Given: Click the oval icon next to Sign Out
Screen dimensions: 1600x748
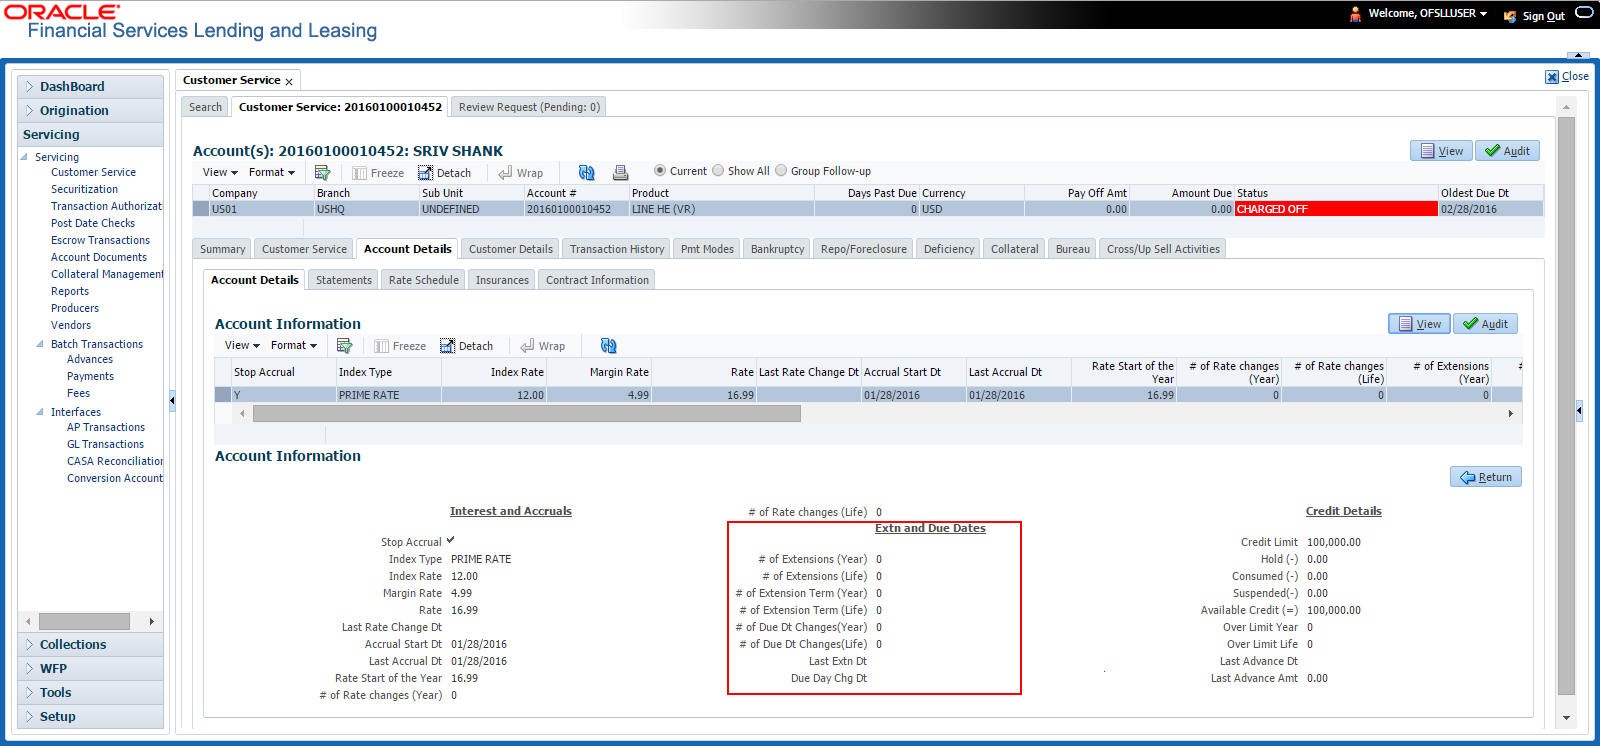Looking at the screenshot, I should [x=1584, y=13].
